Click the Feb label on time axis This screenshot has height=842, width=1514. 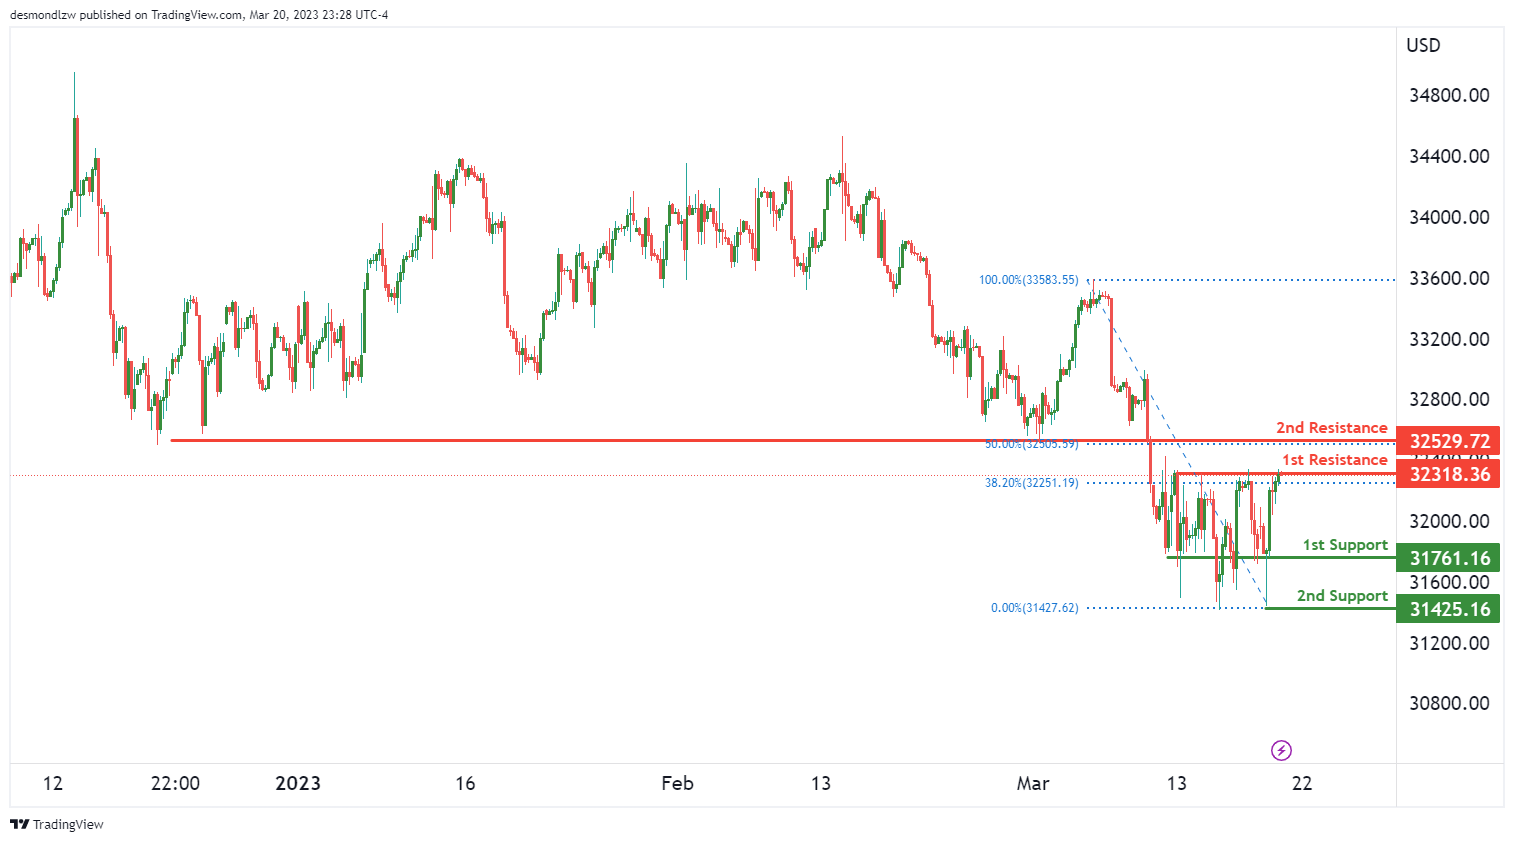[x=677, y=783]
